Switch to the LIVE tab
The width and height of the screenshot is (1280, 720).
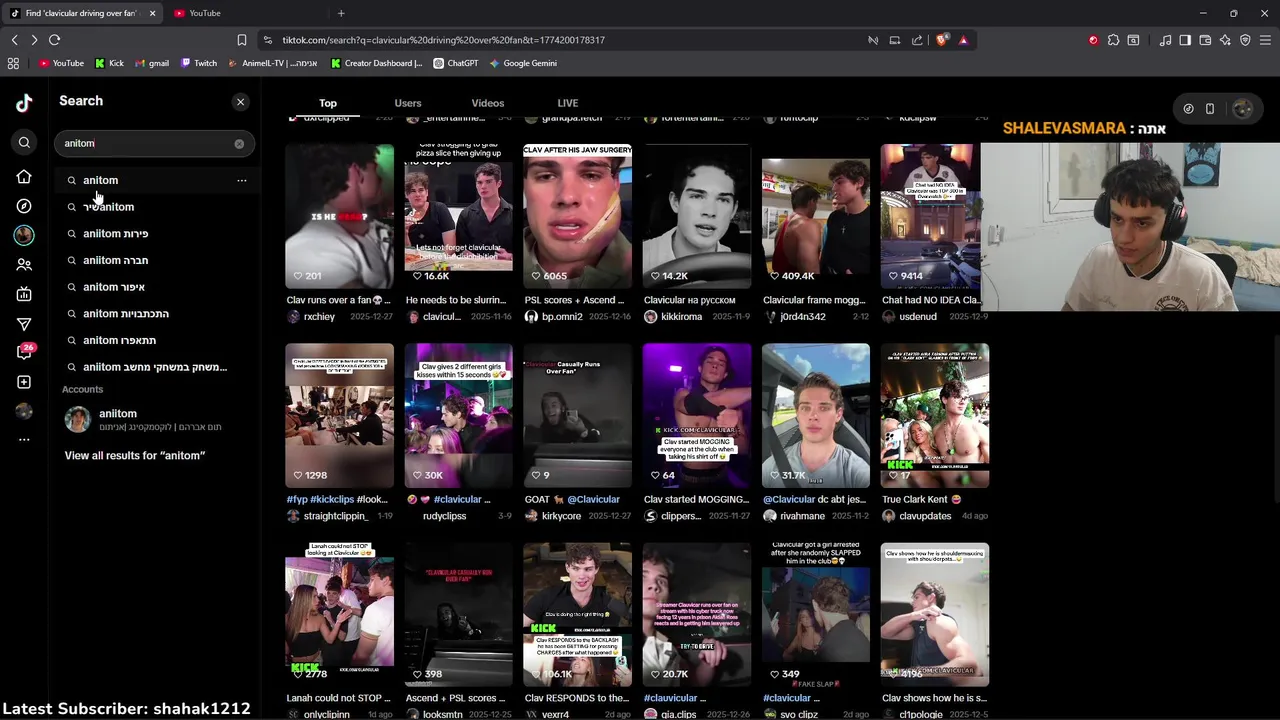tap(568, 103)
